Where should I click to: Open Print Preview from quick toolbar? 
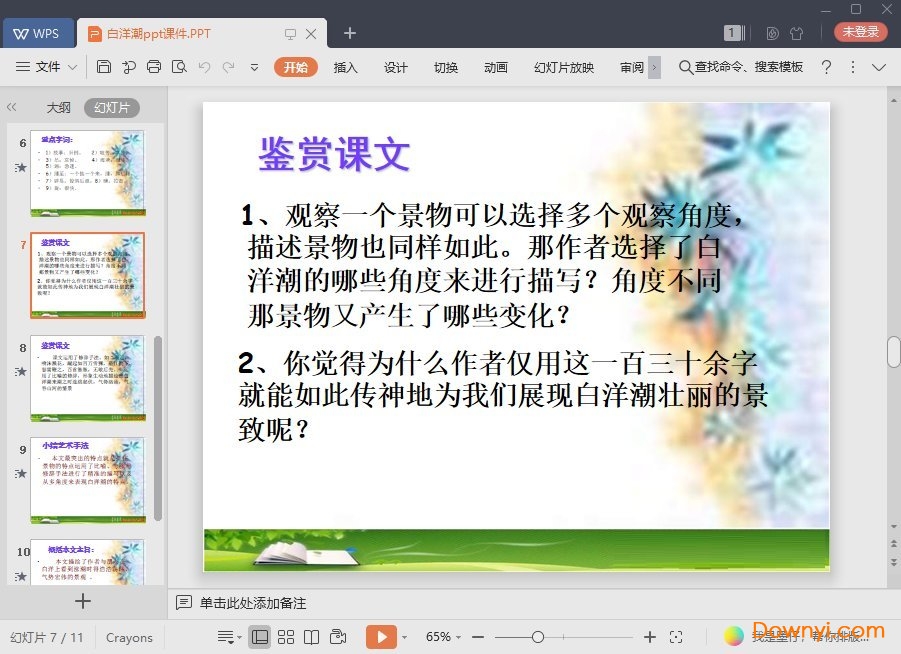point(179,67)
